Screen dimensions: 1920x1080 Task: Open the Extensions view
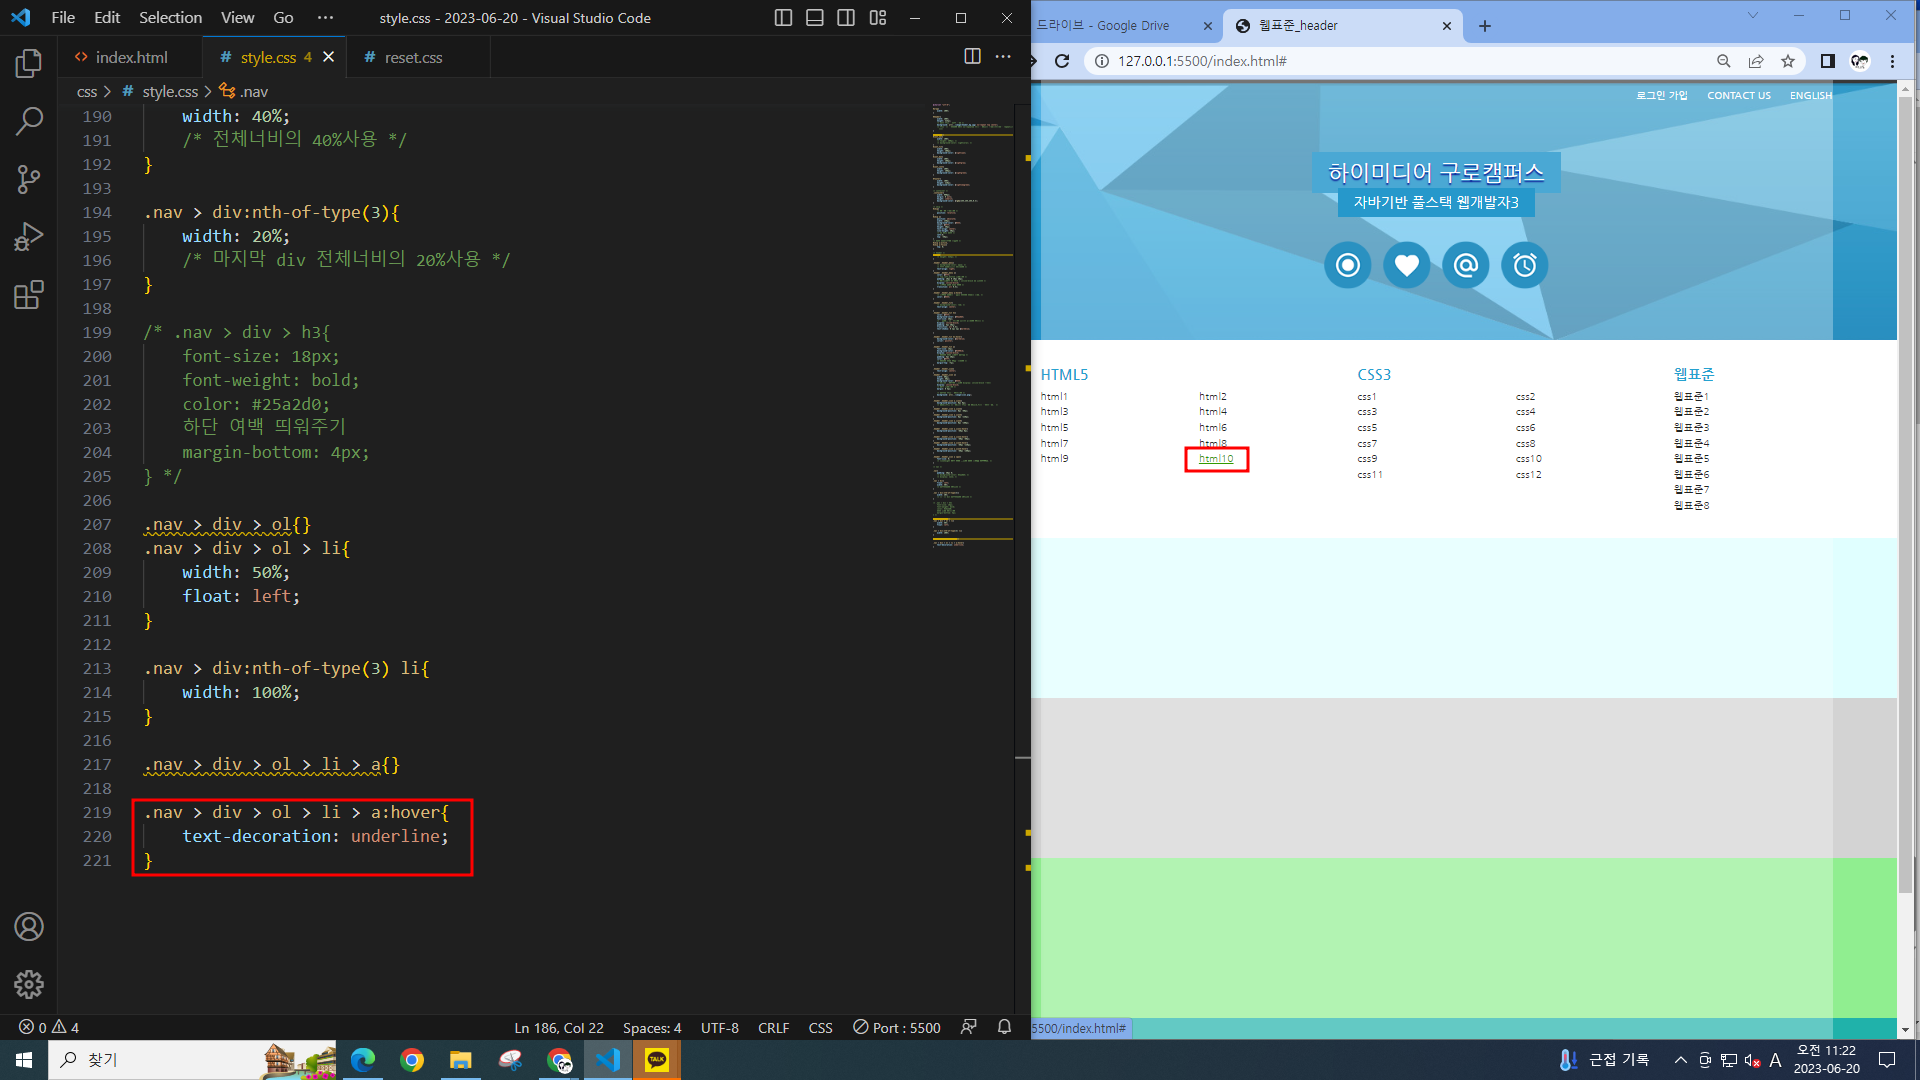29,295
